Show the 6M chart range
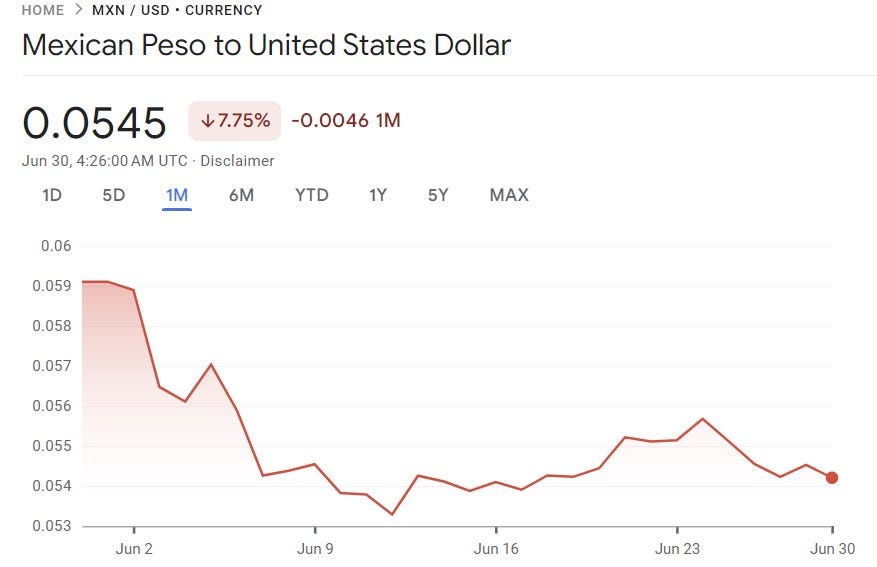Image resolution: width=877 pixels, height=567 pixels. tap(241, 195)
